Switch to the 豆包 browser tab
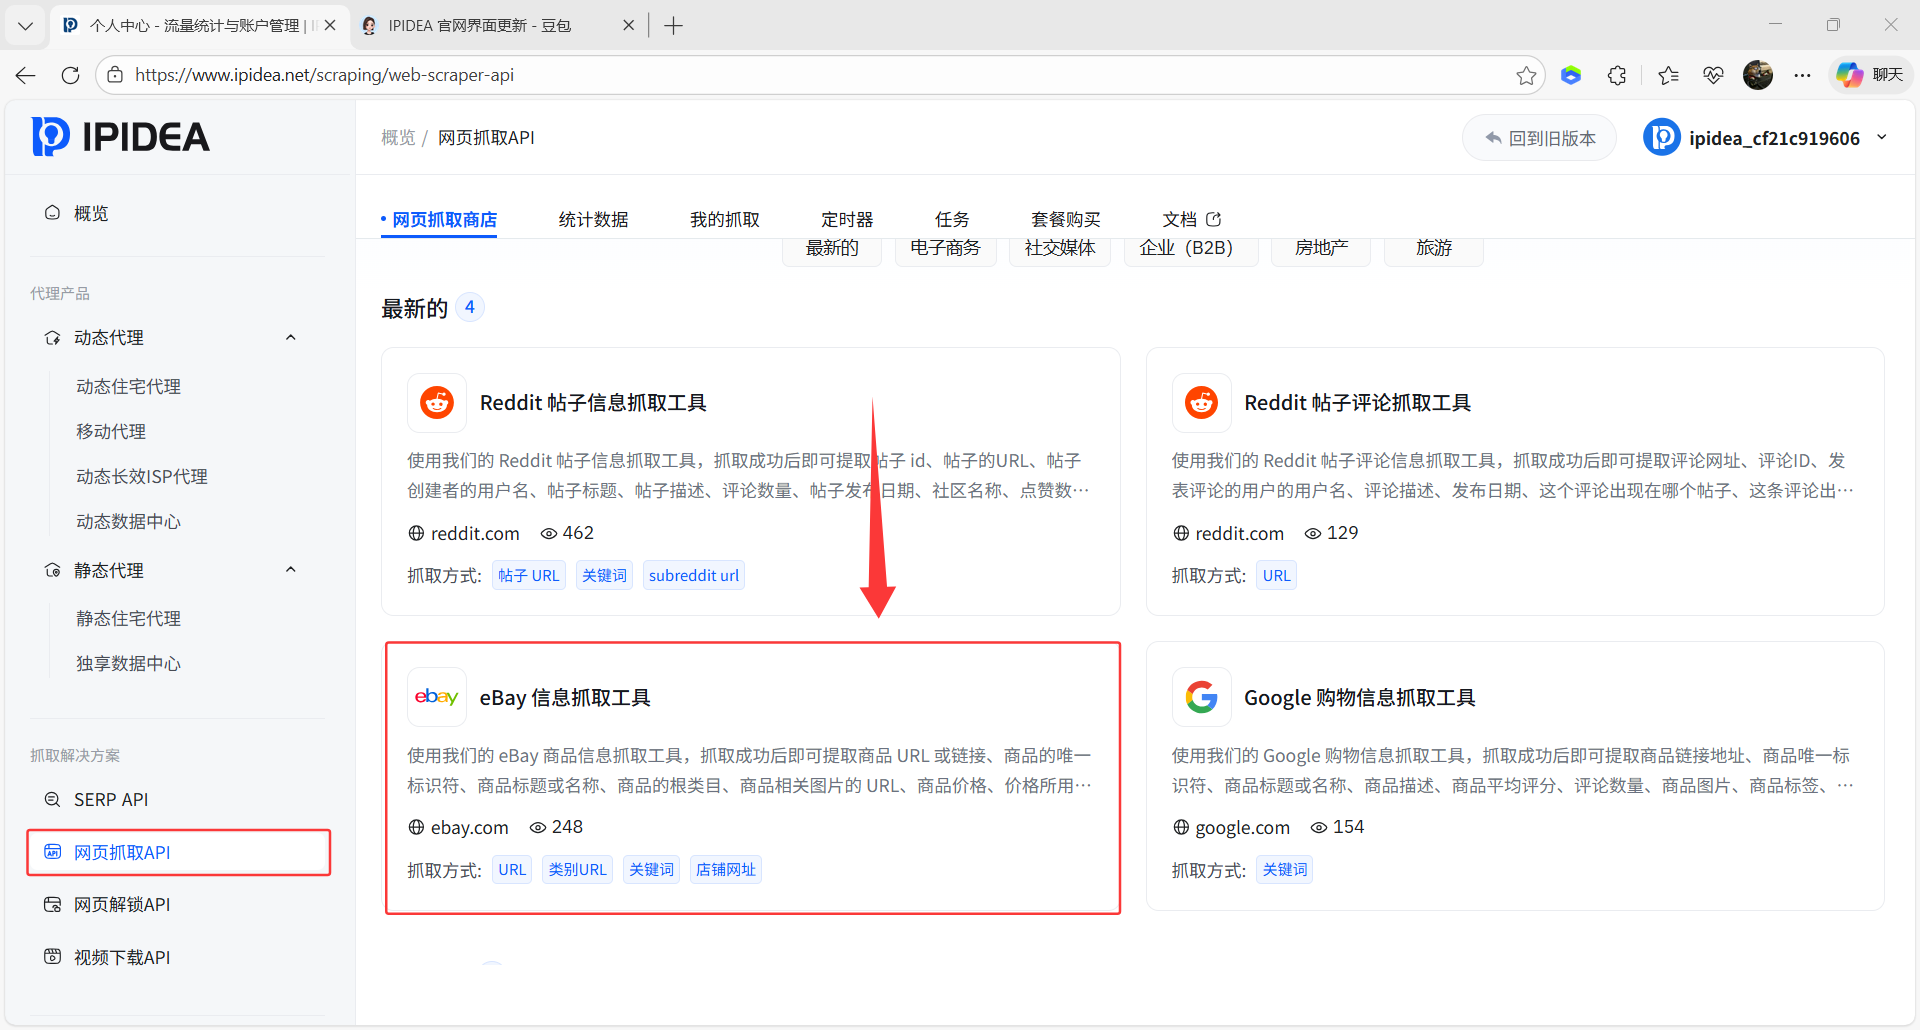 pyautogui.click(x=497, y=26)
